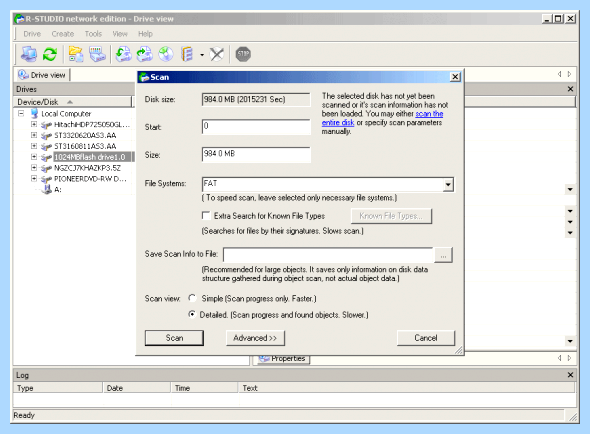Expand the ST3160811AS3.AA drive node
The image size is (590, 434).
34,146
